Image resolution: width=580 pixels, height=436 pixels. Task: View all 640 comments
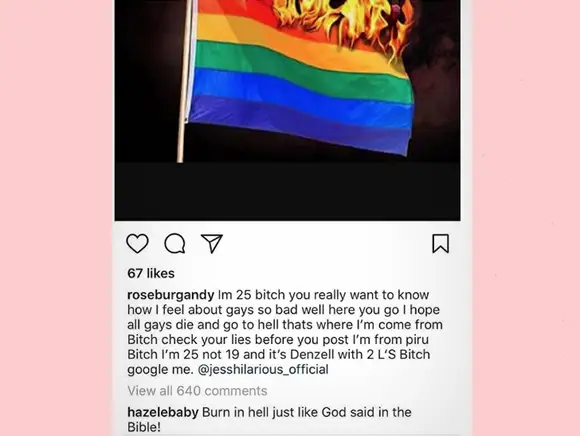(197, 391)
